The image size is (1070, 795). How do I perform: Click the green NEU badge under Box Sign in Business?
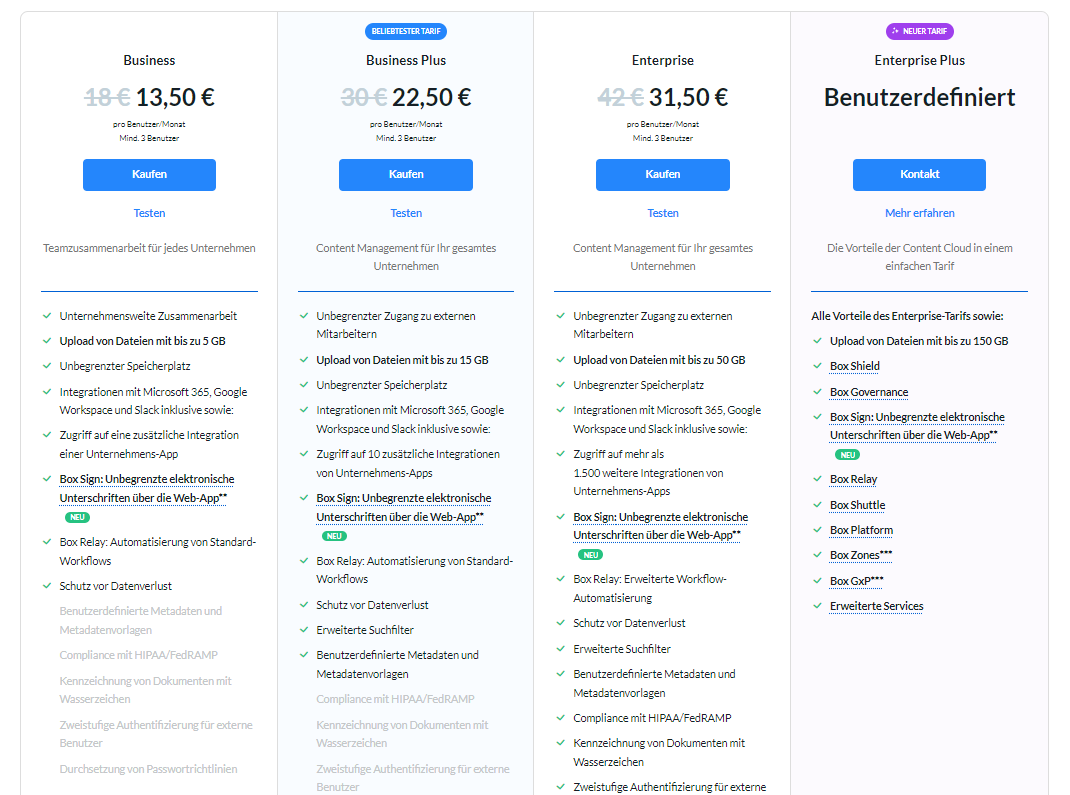pyautogui.click(x=75, y=519)
